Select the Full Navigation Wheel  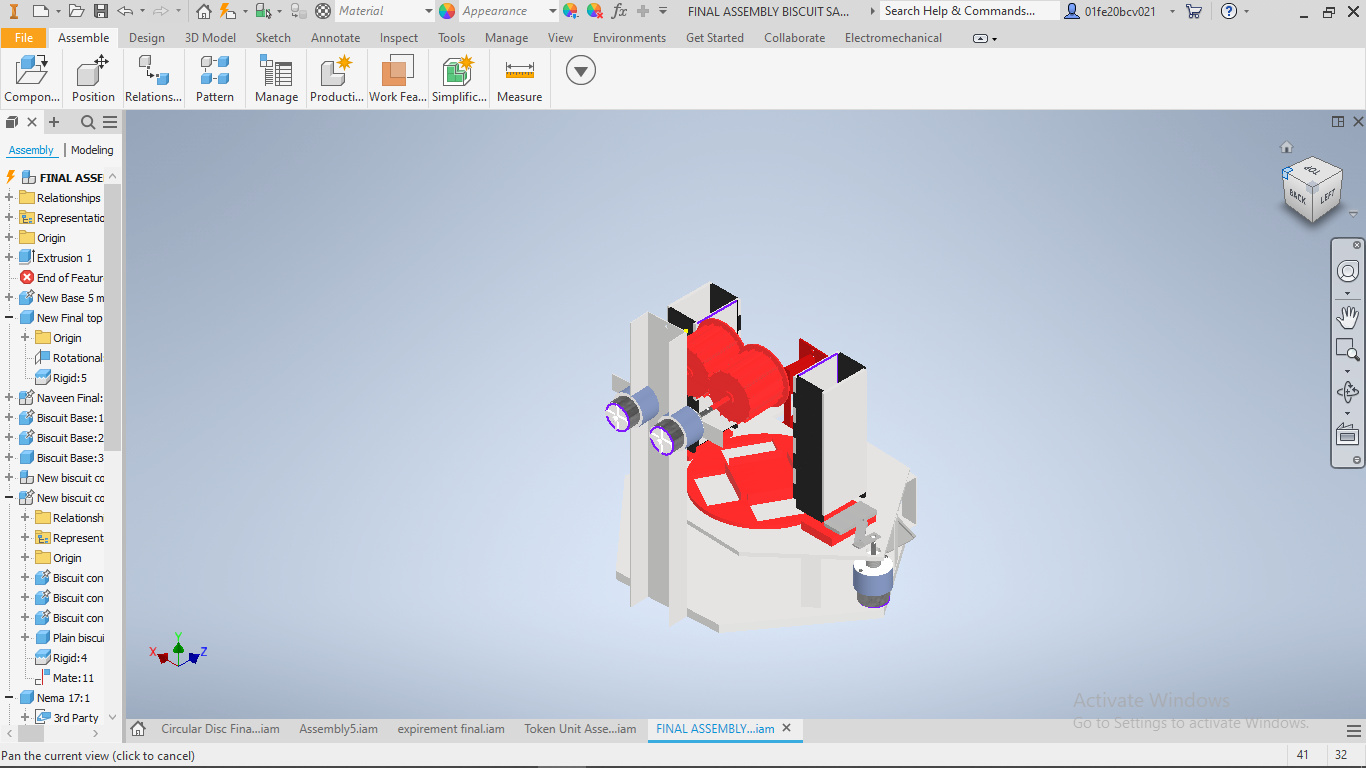pos(1348,272)
